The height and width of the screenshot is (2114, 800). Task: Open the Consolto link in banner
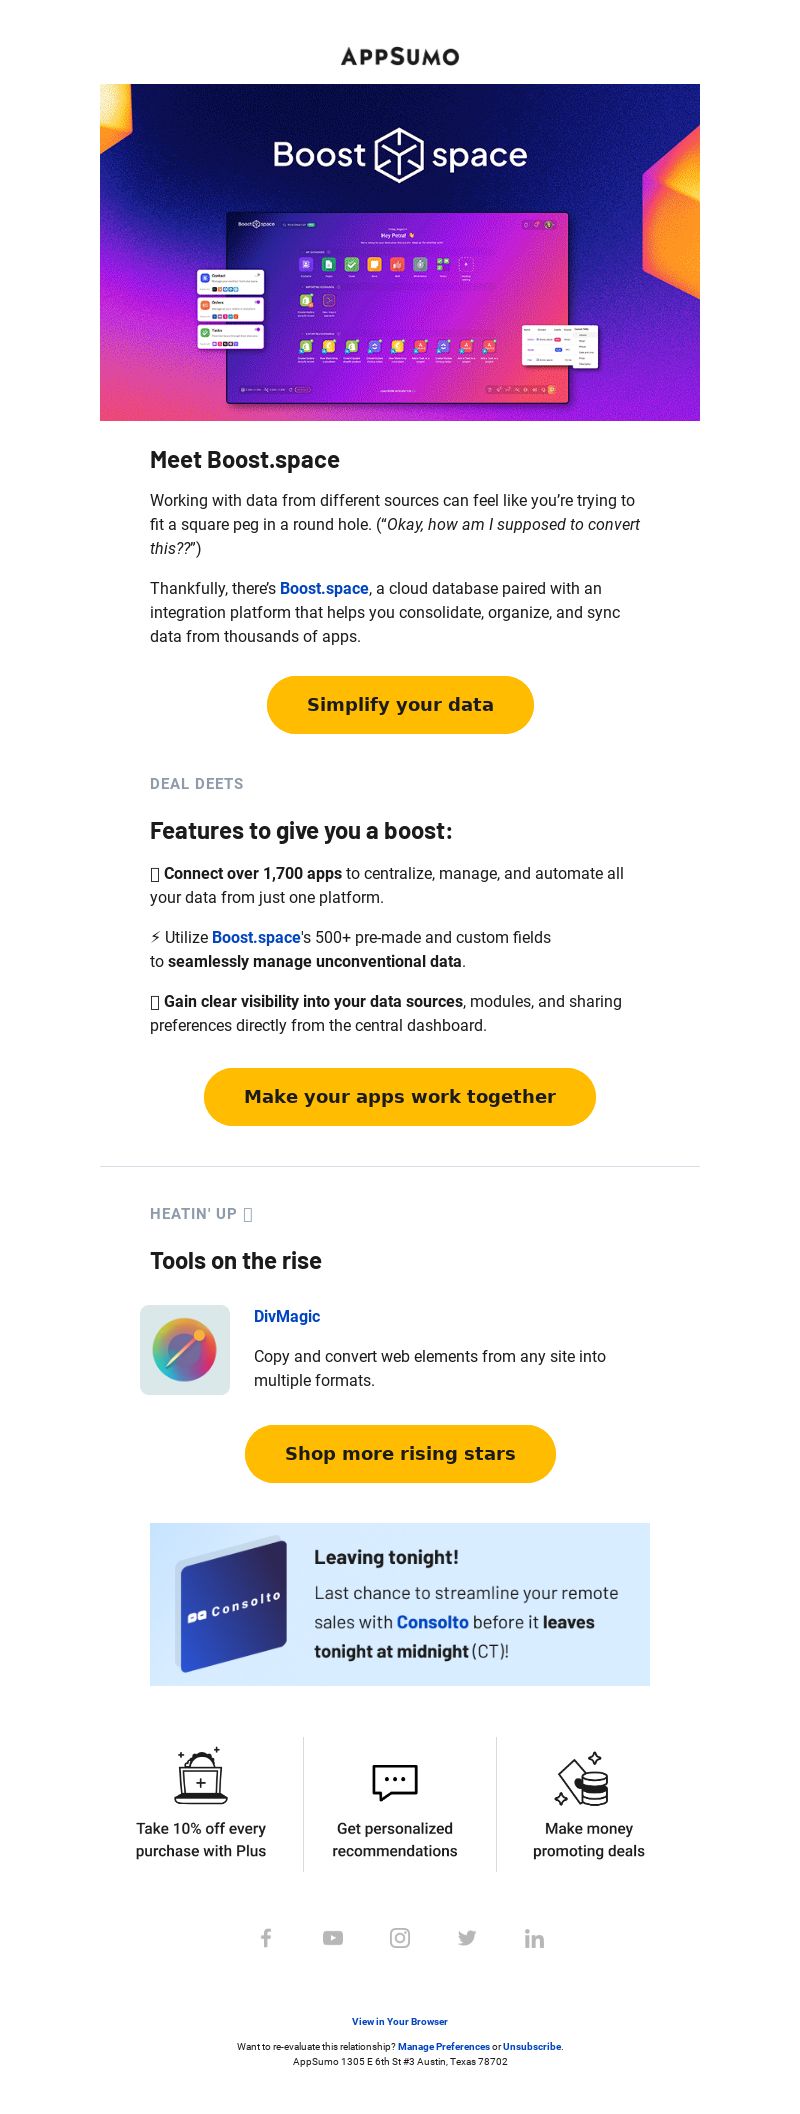click(x=433, y=1622)
